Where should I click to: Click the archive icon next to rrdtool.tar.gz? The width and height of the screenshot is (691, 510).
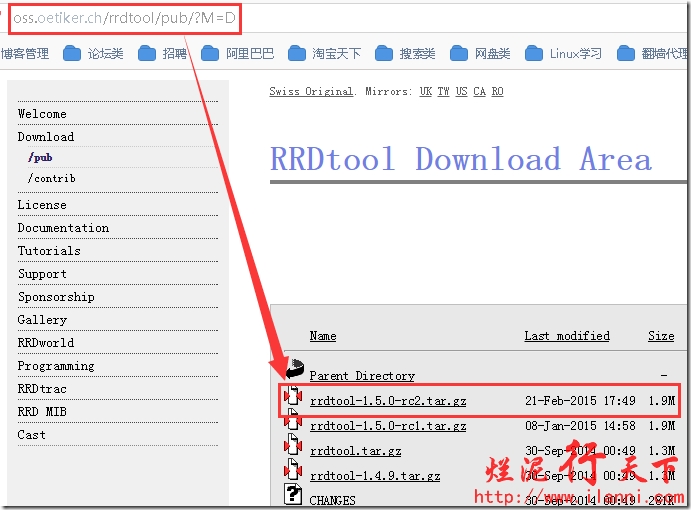pos(293,444)
